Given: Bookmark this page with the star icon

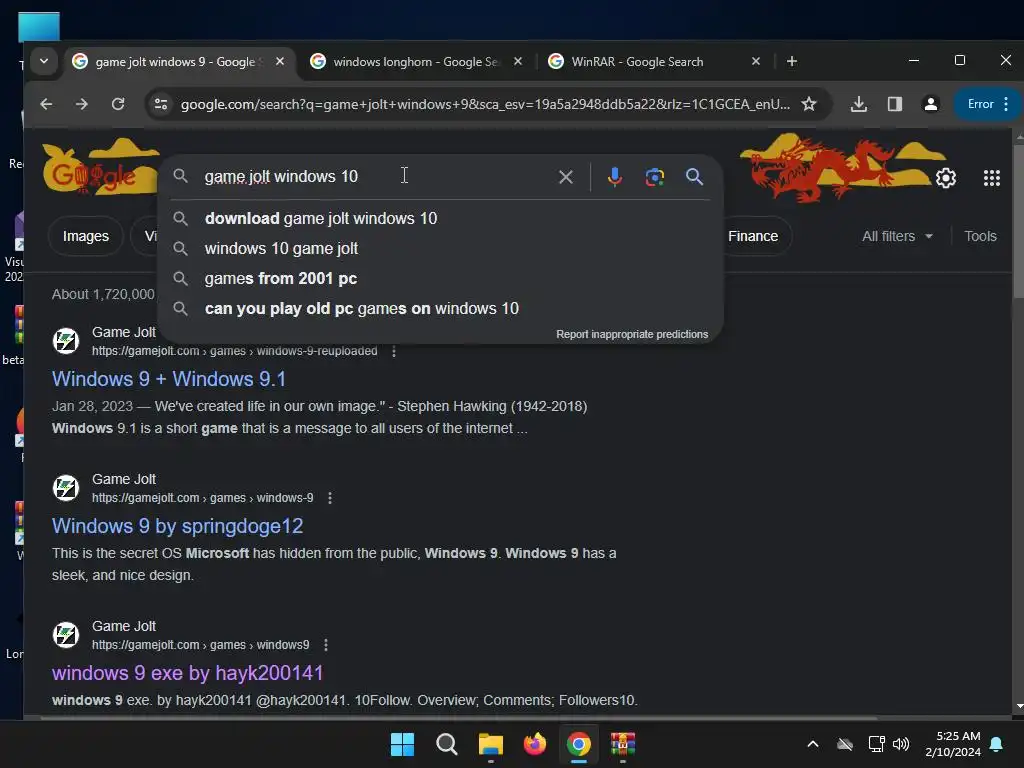Looking at the screenshot, I should [808, 104].
